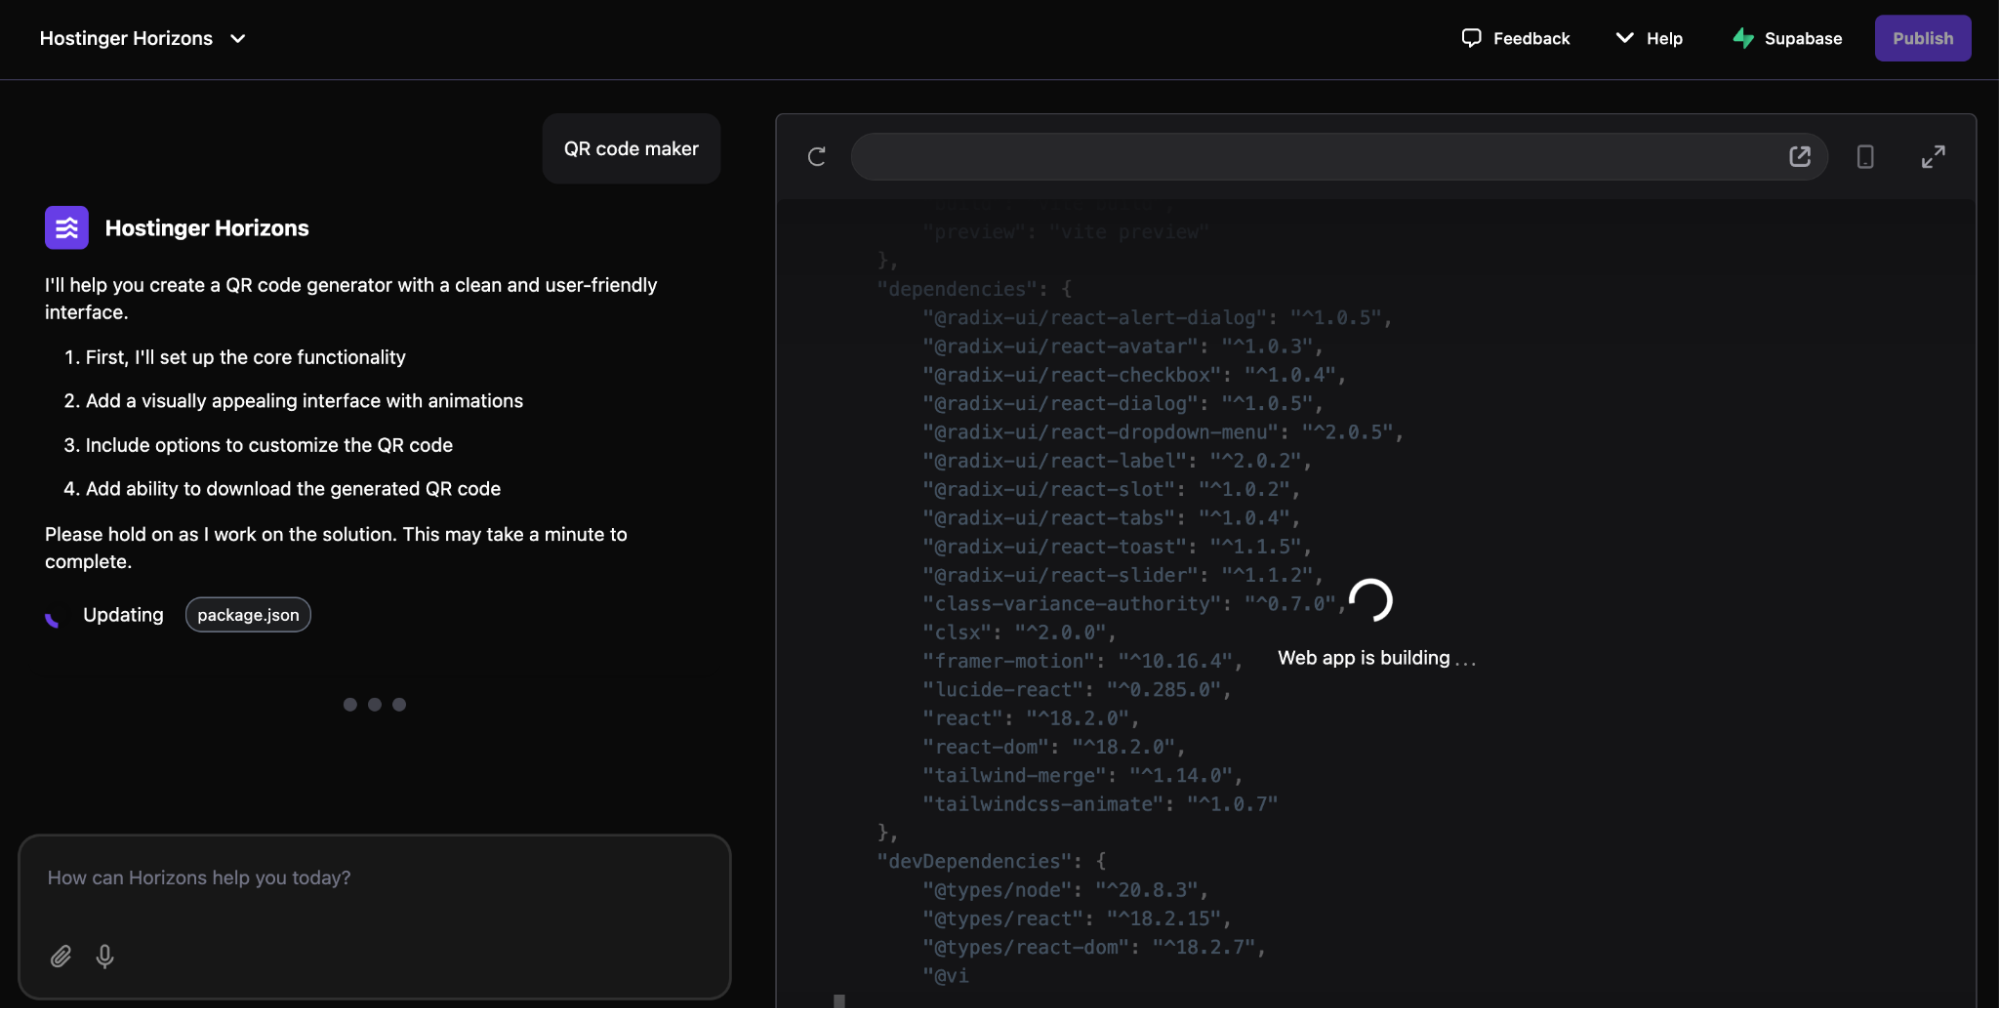Screen dimensions: 1999x1009
Task: Expand preview to fullscreen
Action: [x=1932, y=156]
